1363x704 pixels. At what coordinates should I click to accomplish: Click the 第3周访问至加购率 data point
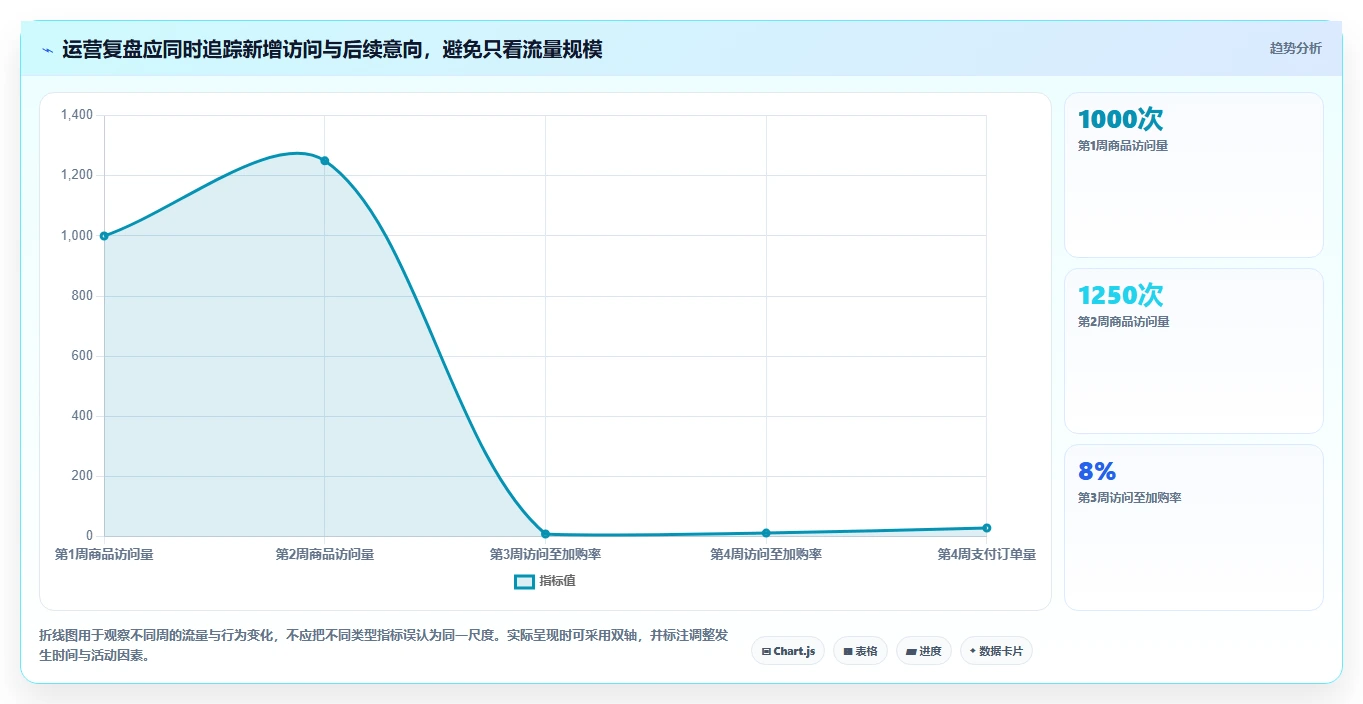click(x=545, y=534)
